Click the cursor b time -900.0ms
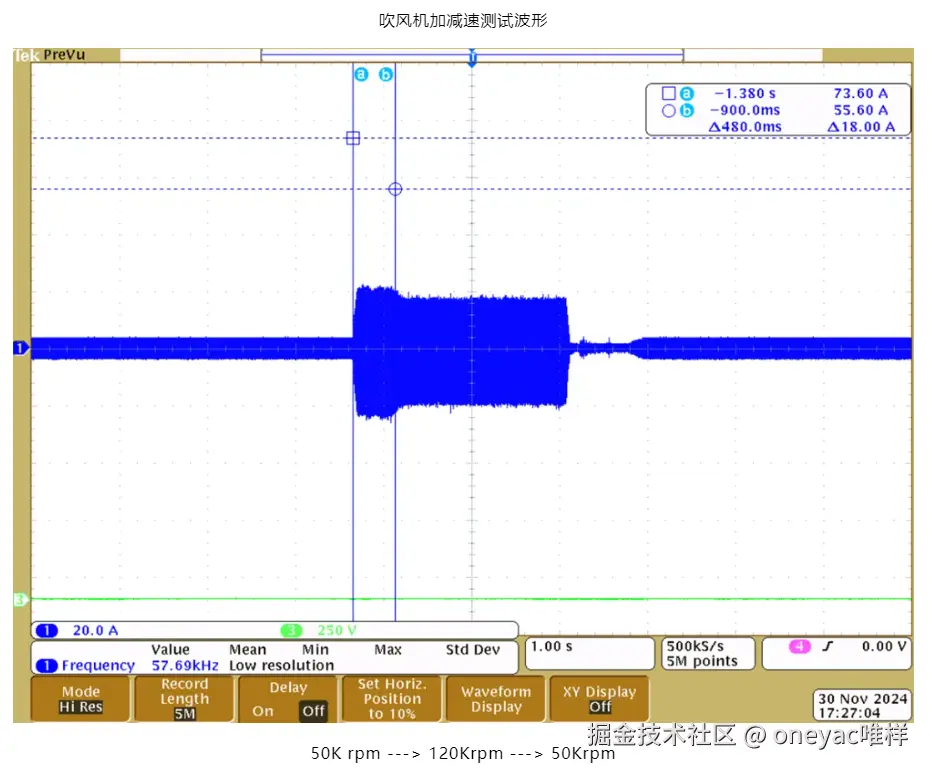 tap(745, 110)
